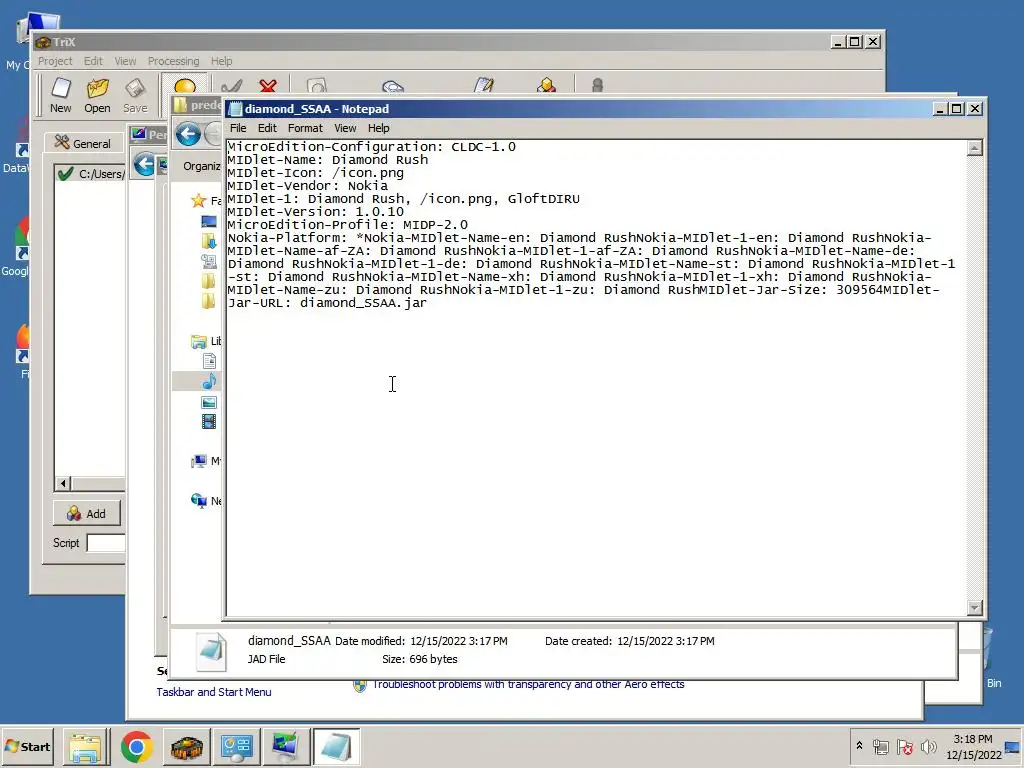Select the C:/Users/ entry in TriX list
The width and height of the screenshot is (1024, 768).
coord(91,174)
